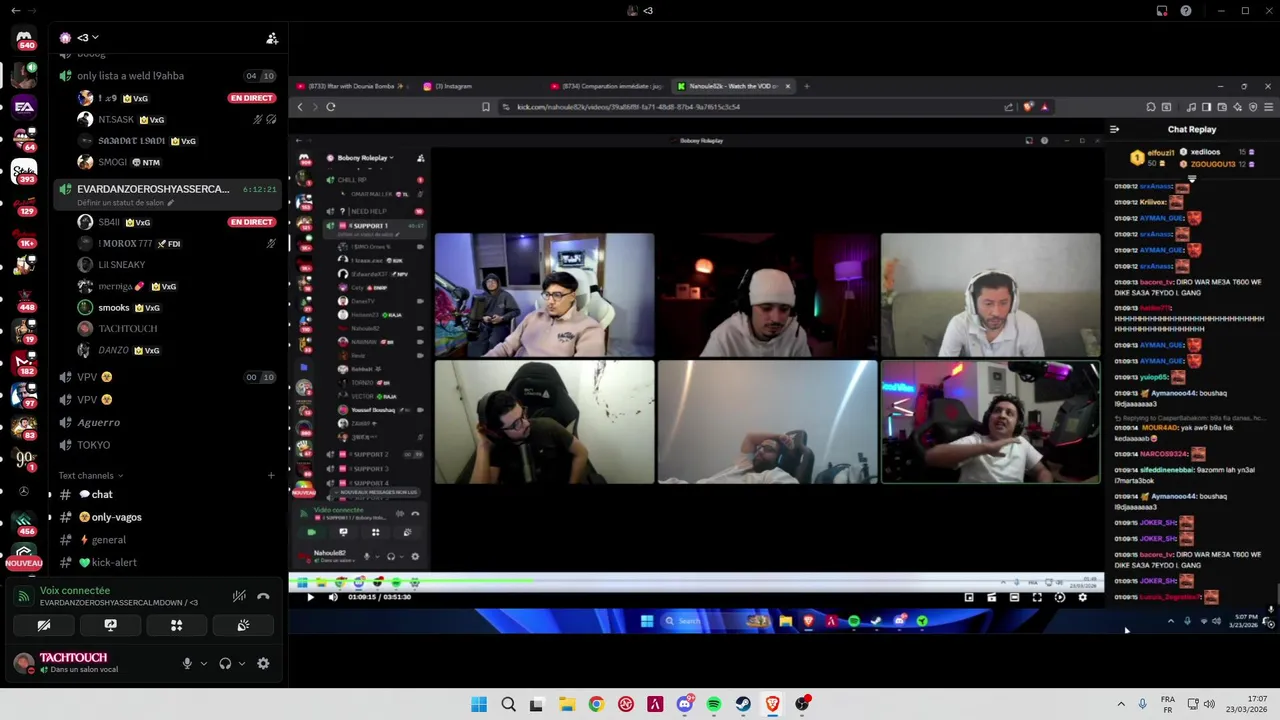1280x720 pixels.
Task: Open Discord direct messages home icon
Action: pos(24,37)
